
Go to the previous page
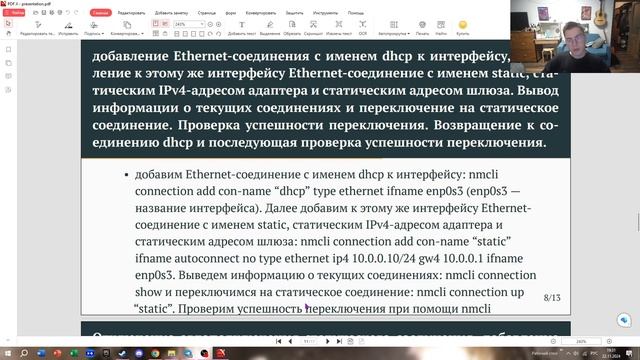point(290,341)
